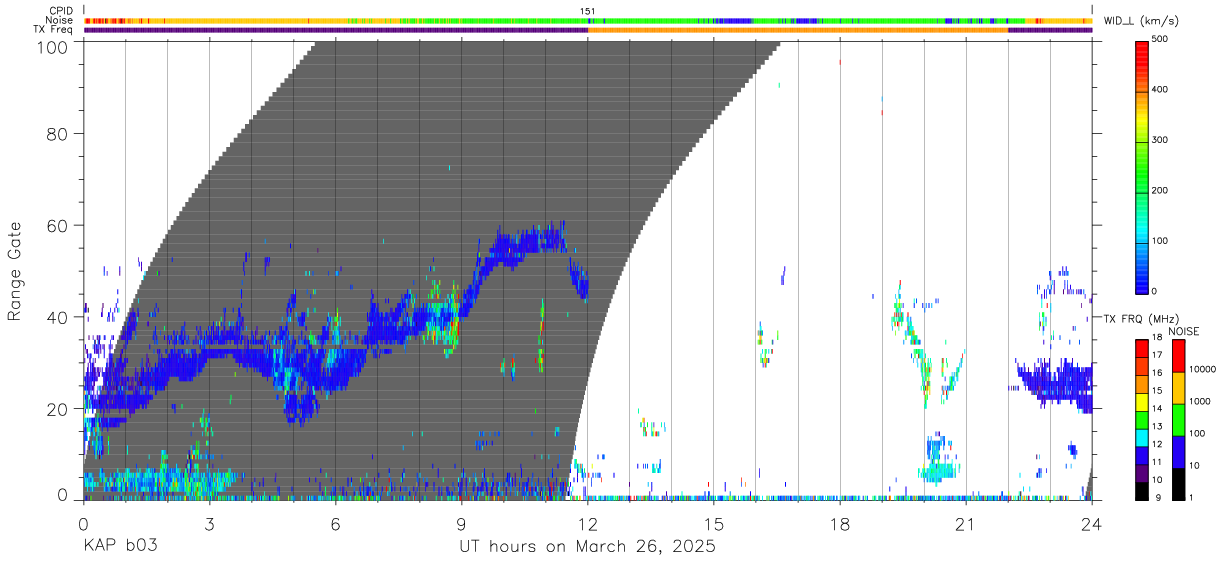1228x567 pixels.
Task: Click the KAP b03 radar beam label
Action: point(120,547)
